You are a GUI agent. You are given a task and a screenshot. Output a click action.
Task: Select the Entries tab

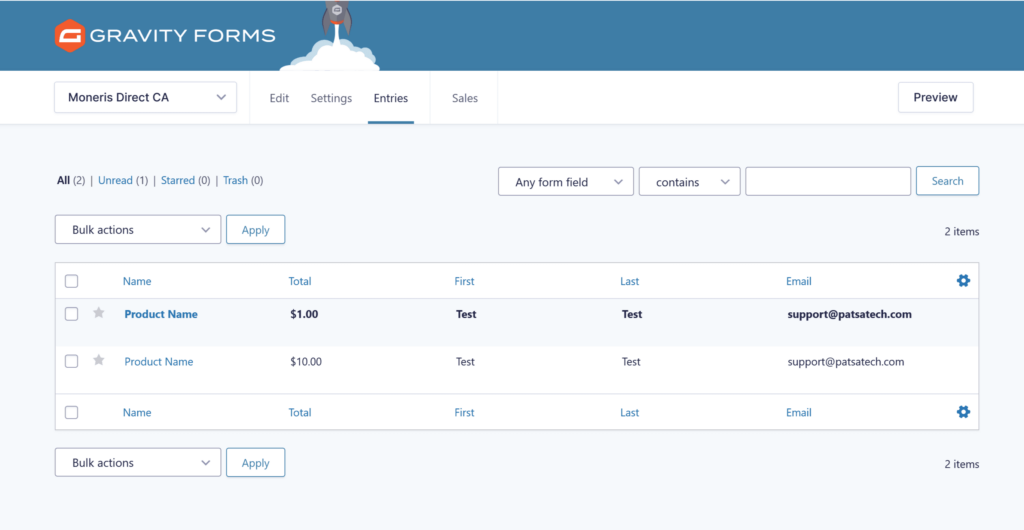pos(391,98)
